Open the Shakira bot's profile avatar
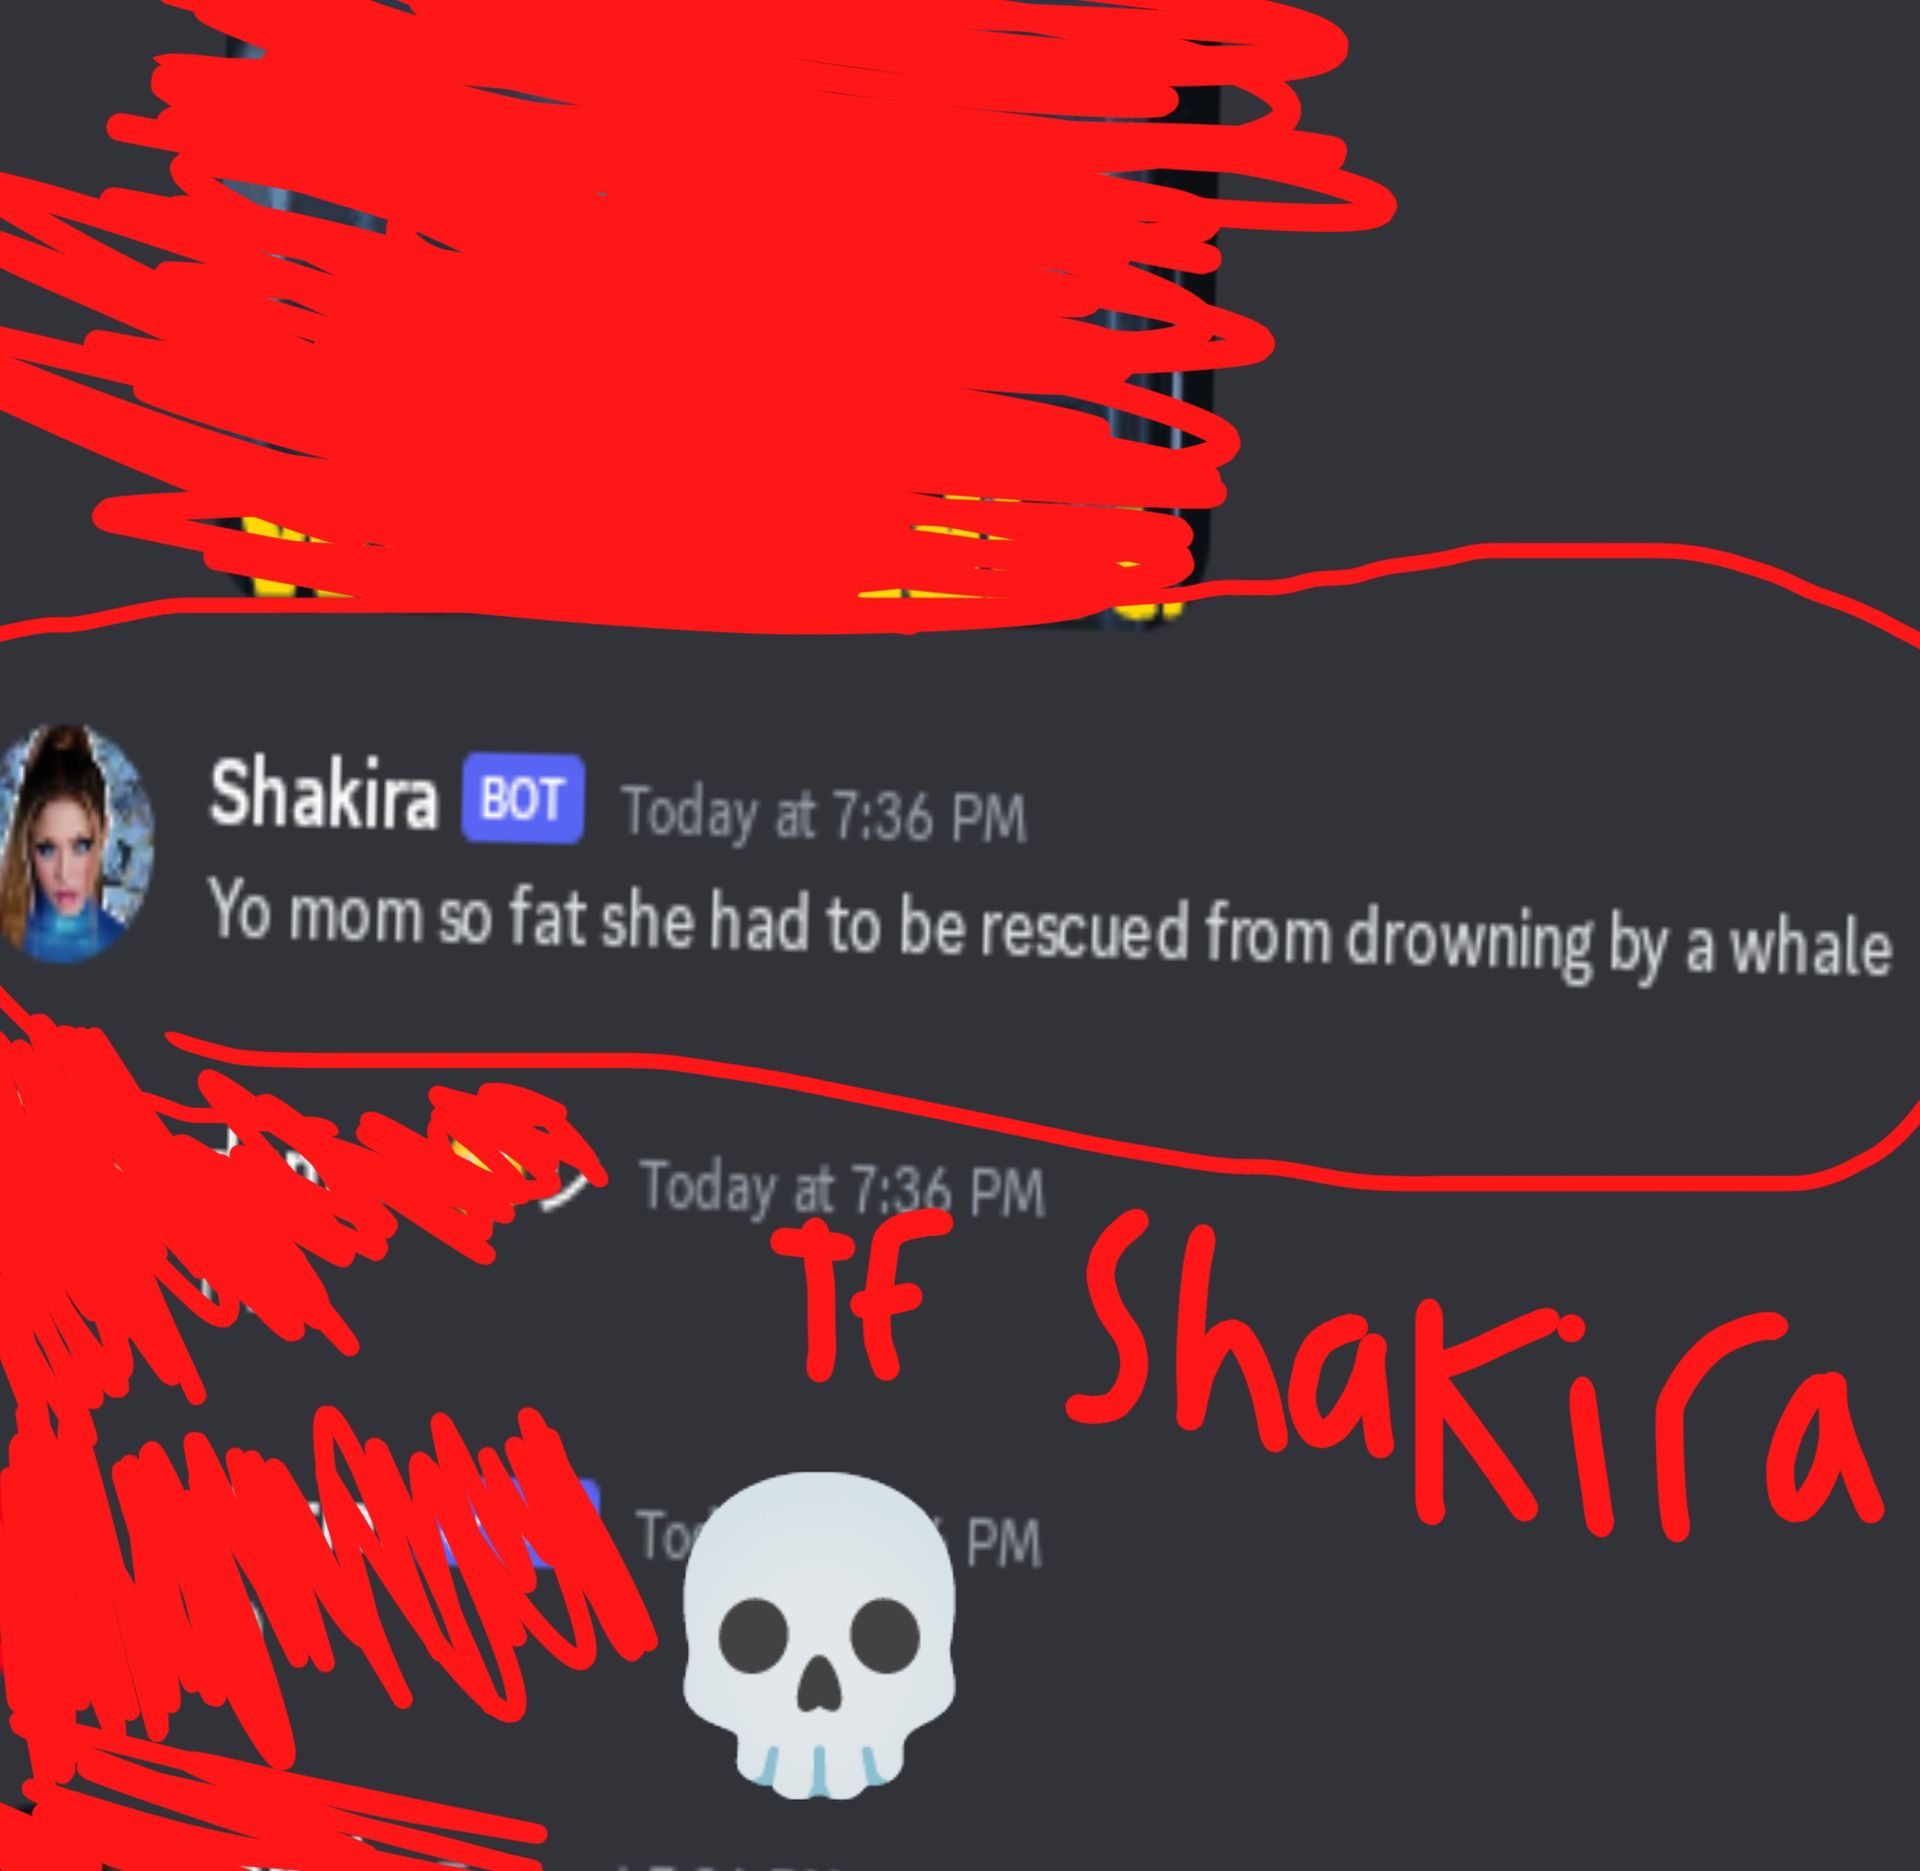This screenshot has height=1871, width=1920. [75, 842]
